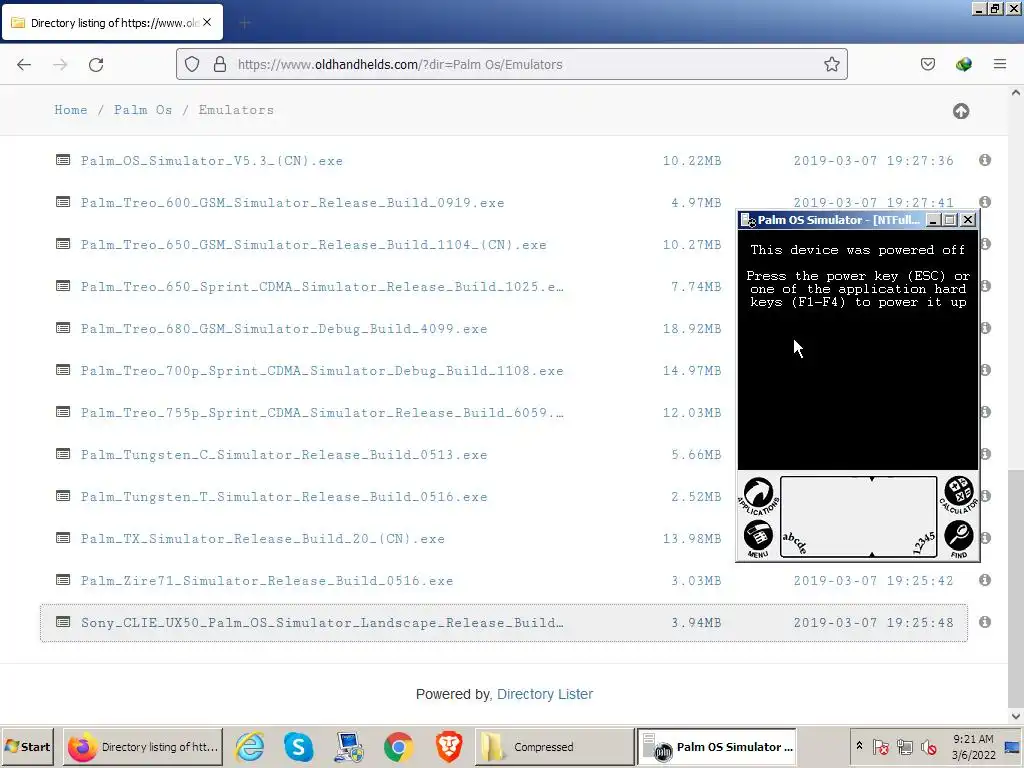The image size is (1024, 768).
Task: Switch to Firefox taskbar button
Action: coord(143,746)
